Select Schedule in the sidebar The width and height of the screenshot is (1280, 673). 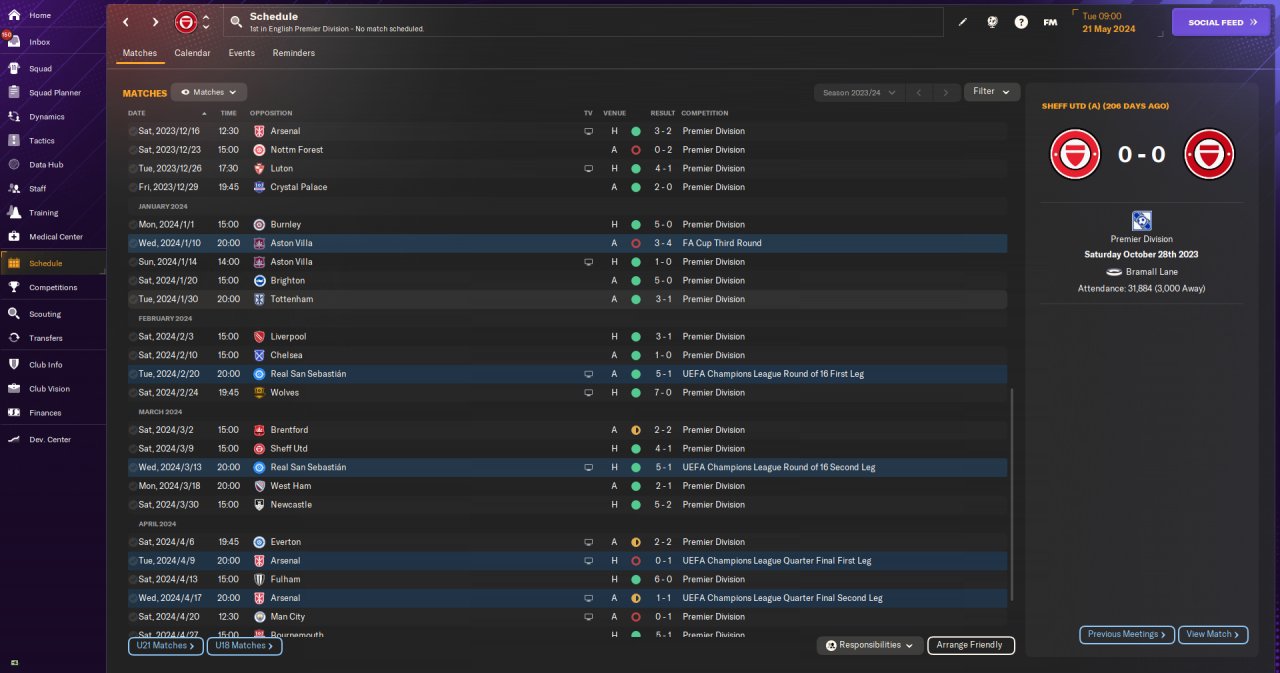coord(53,263)
